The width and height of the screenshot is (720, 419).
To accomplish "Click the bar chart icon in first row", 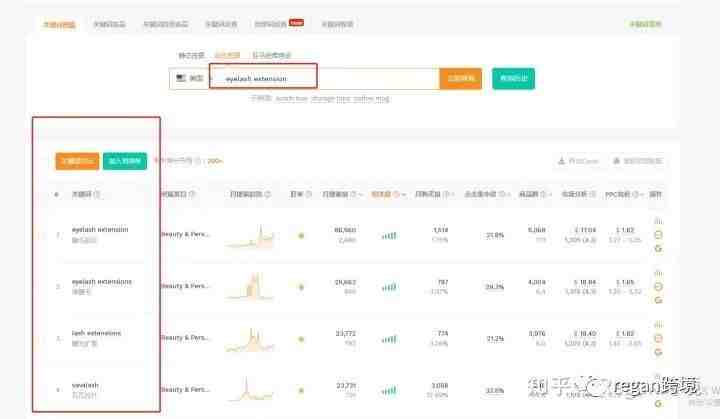I will tap(658, 221).
